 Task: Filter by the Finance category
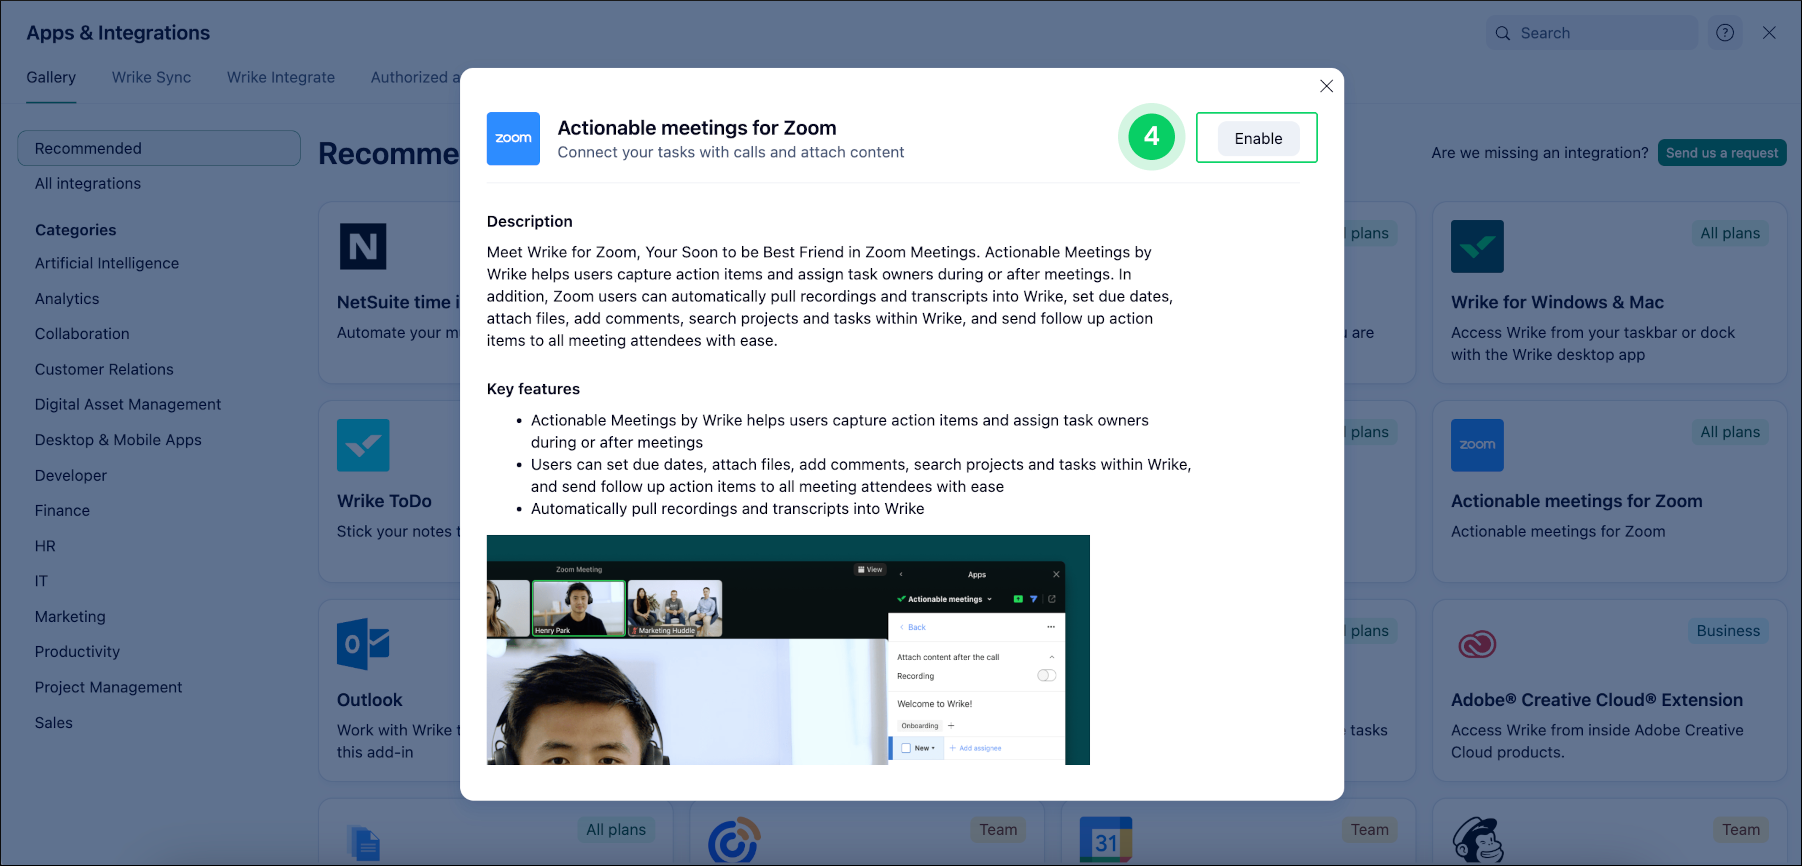coord(62,511)
